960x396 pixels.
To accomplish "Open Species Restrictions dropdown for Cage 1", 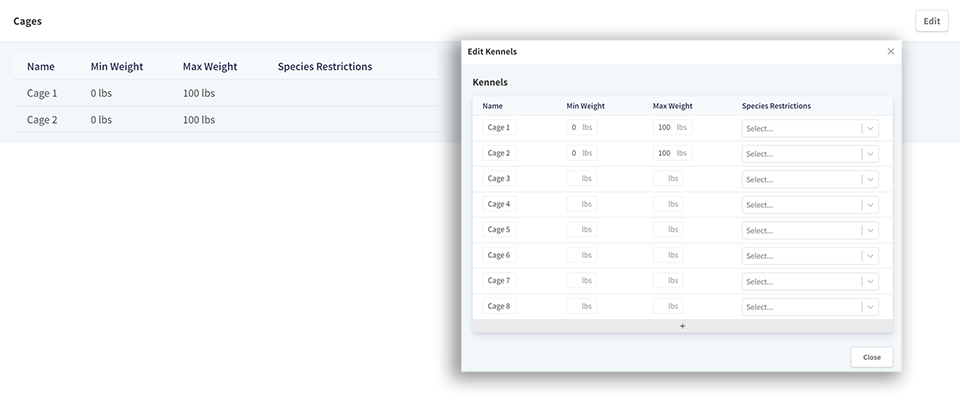I will [810, 129].
